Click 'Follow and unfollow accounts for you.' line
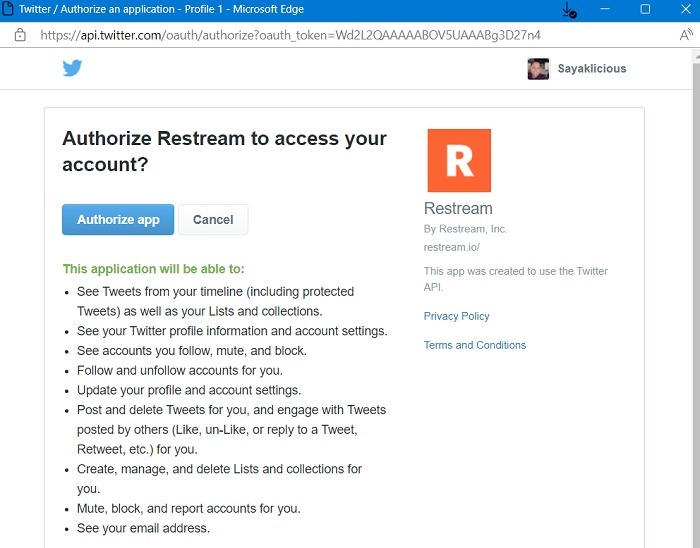The image size is (700, 548). pyautogui.click(x=180, y=370)
